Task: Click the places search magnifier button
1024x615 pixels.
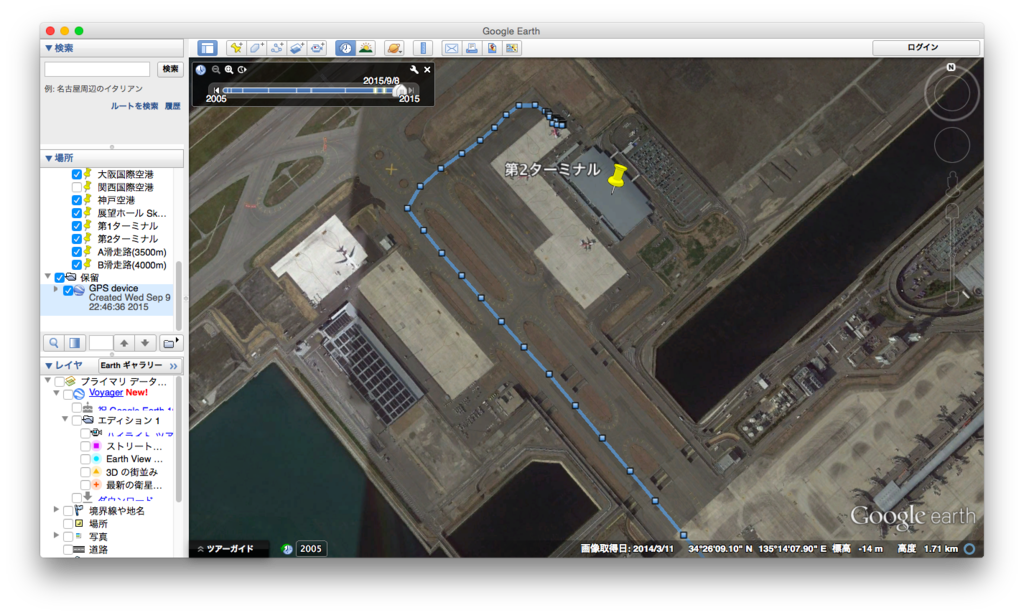Action: pyautogui.click(x=54, y=343)
